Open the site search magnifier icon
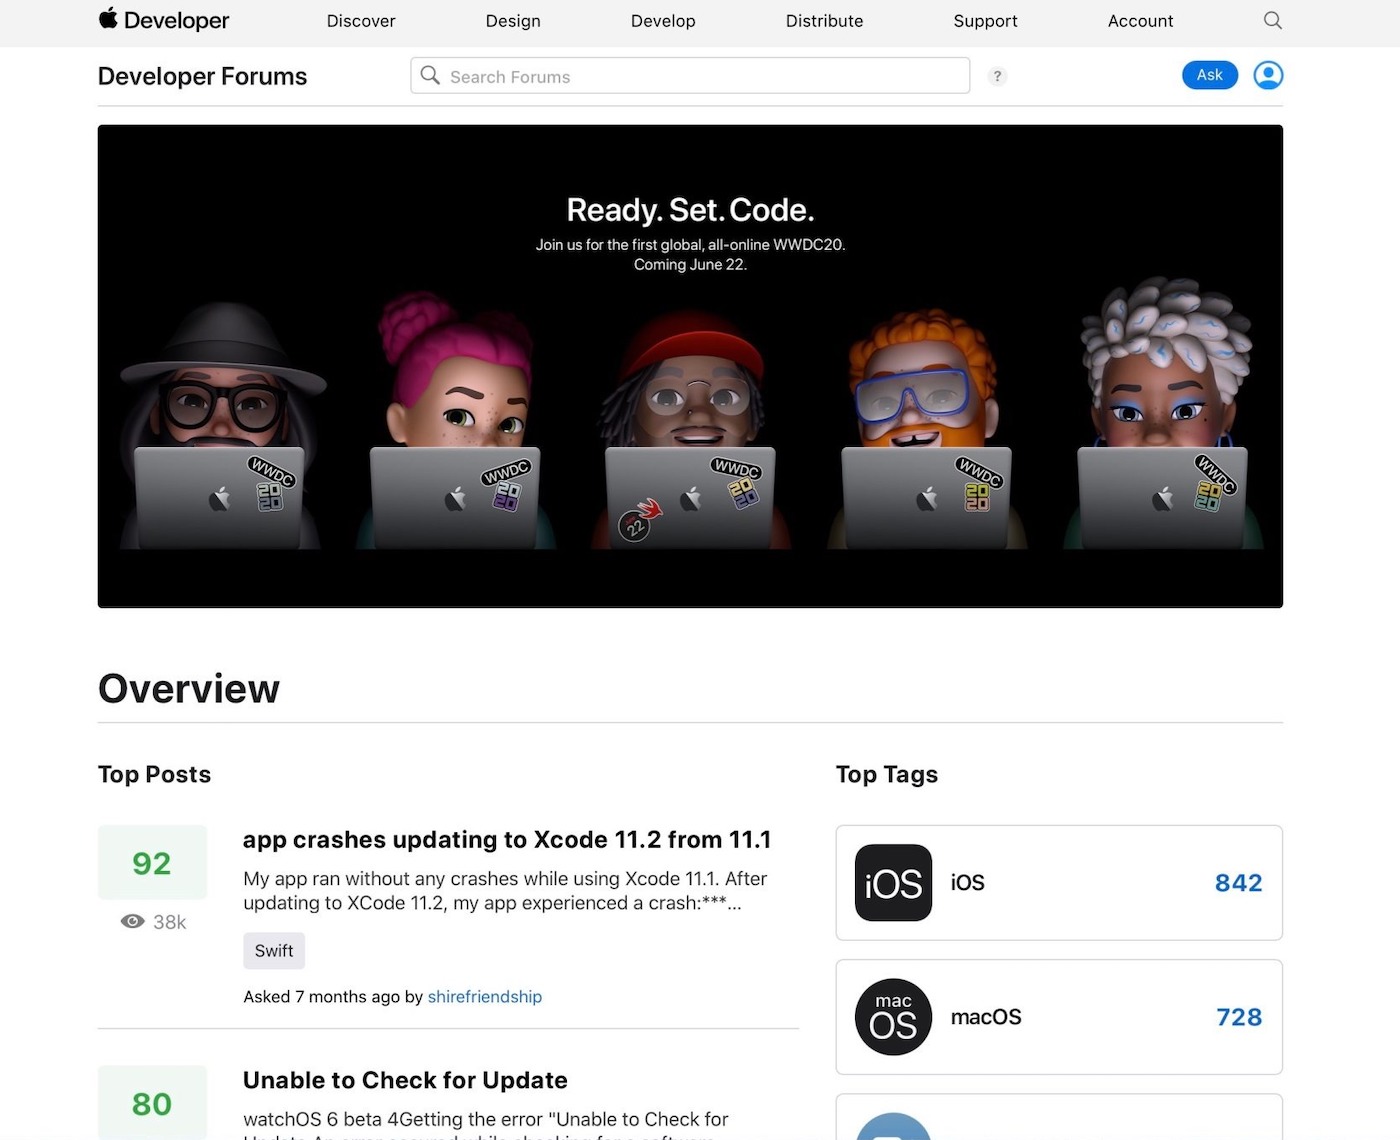This screenshot has width=1400, height=1140. click(x=1272, y=20)
